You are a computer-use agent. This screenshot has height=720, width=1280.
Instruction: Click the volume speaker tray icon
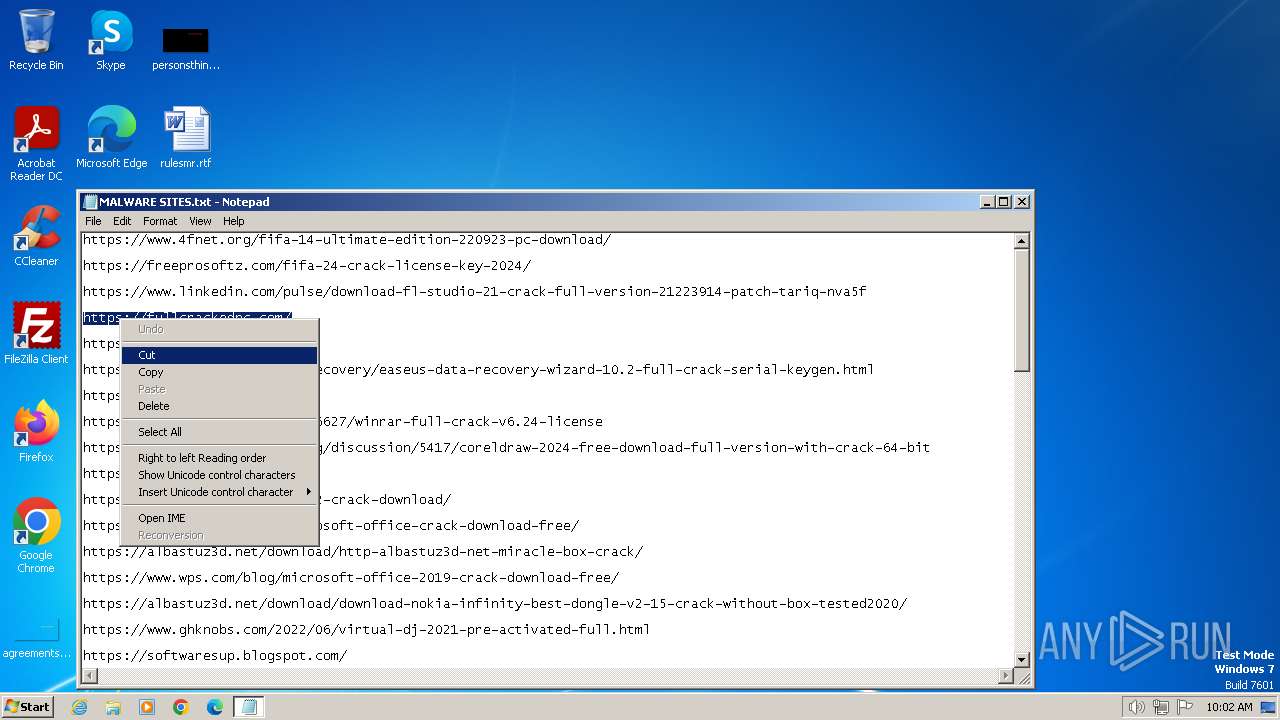point(1136,707)
